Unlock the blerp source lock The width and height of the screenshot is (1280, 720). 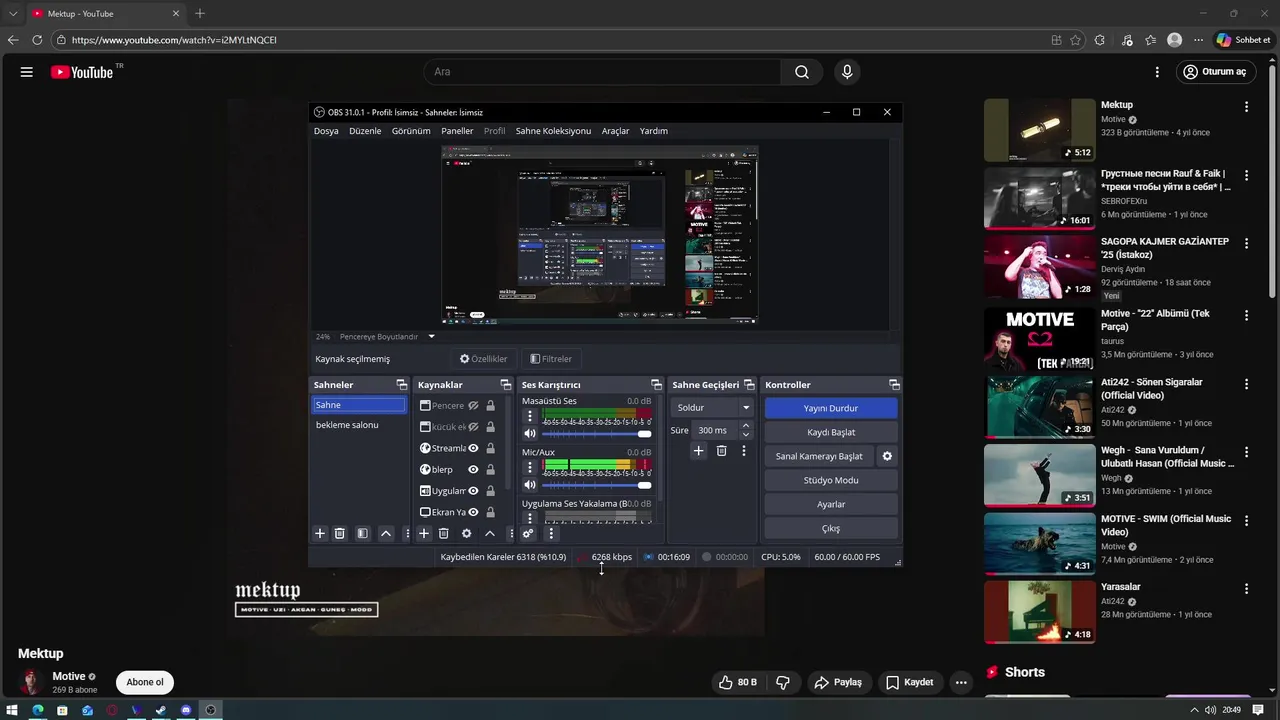pyautogui.click(x=491, y=469)
